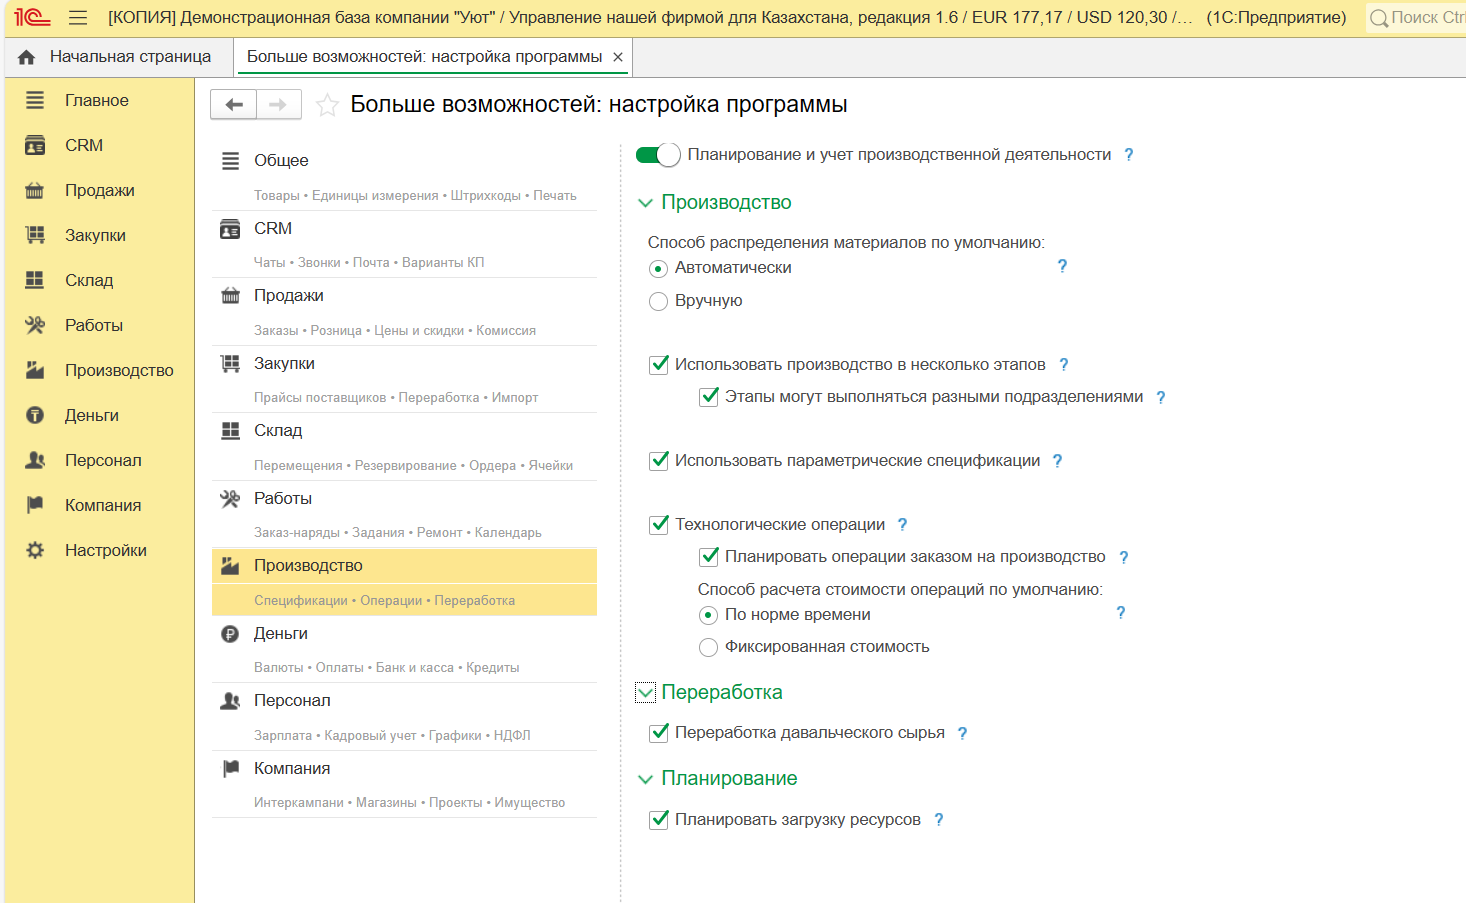Switch to Начальная страница tab
Viewport: 1466px width, 903px height.
tap(119, 57)
